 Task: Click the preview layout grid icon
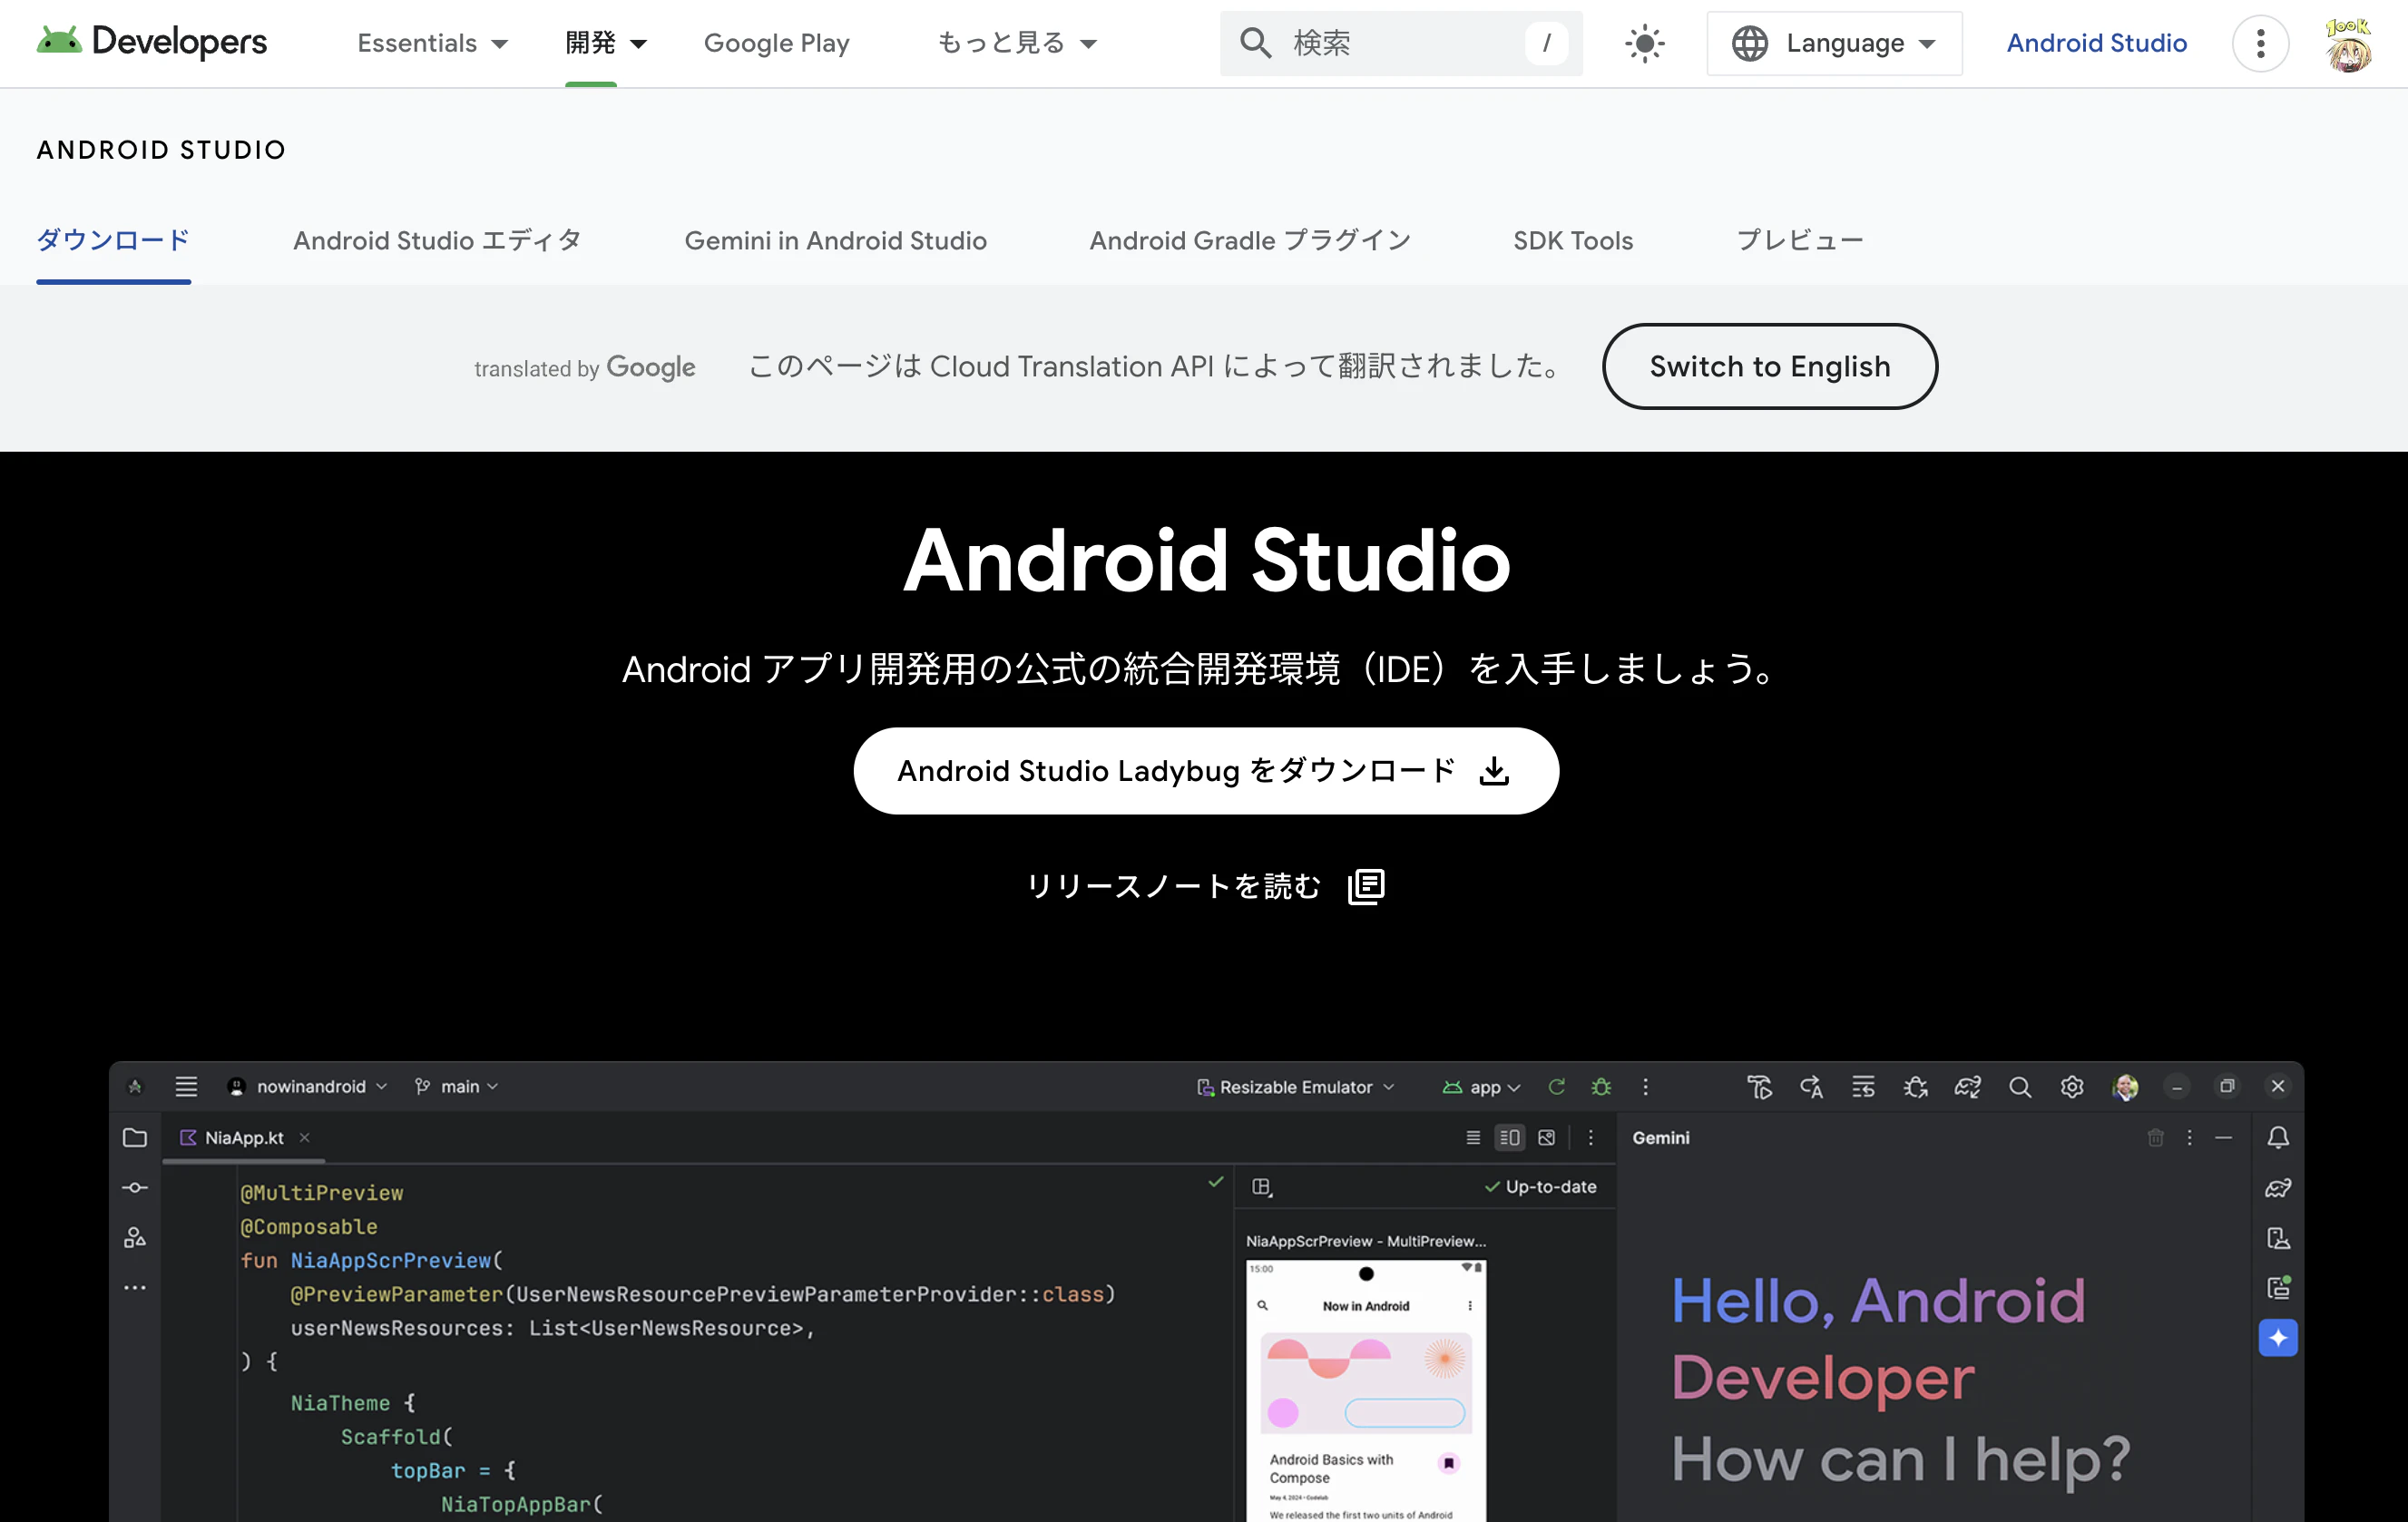coord(1262,1187)
